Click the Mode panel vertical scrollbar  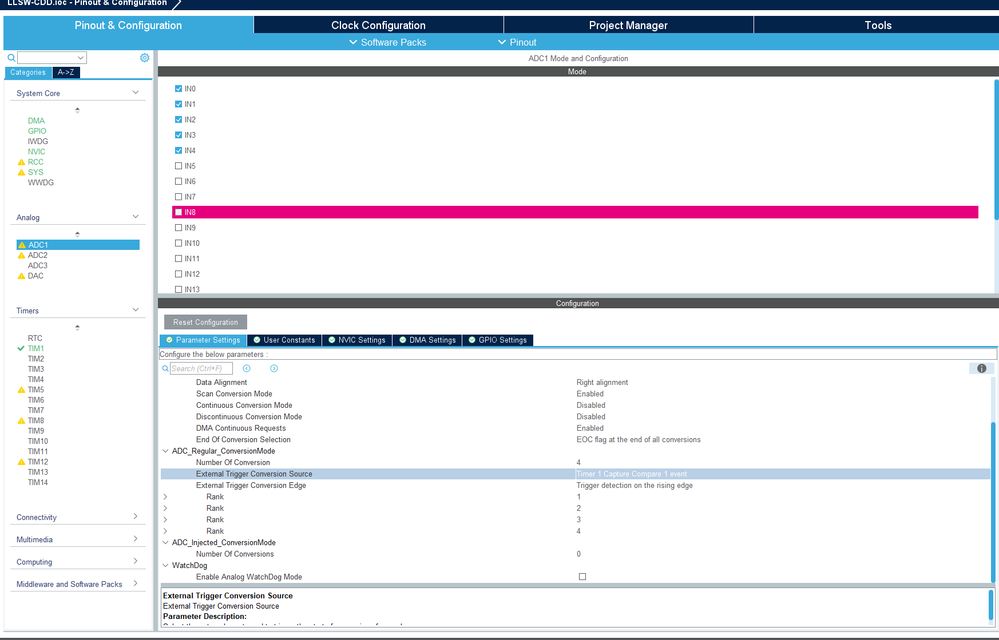pos(996,150)
